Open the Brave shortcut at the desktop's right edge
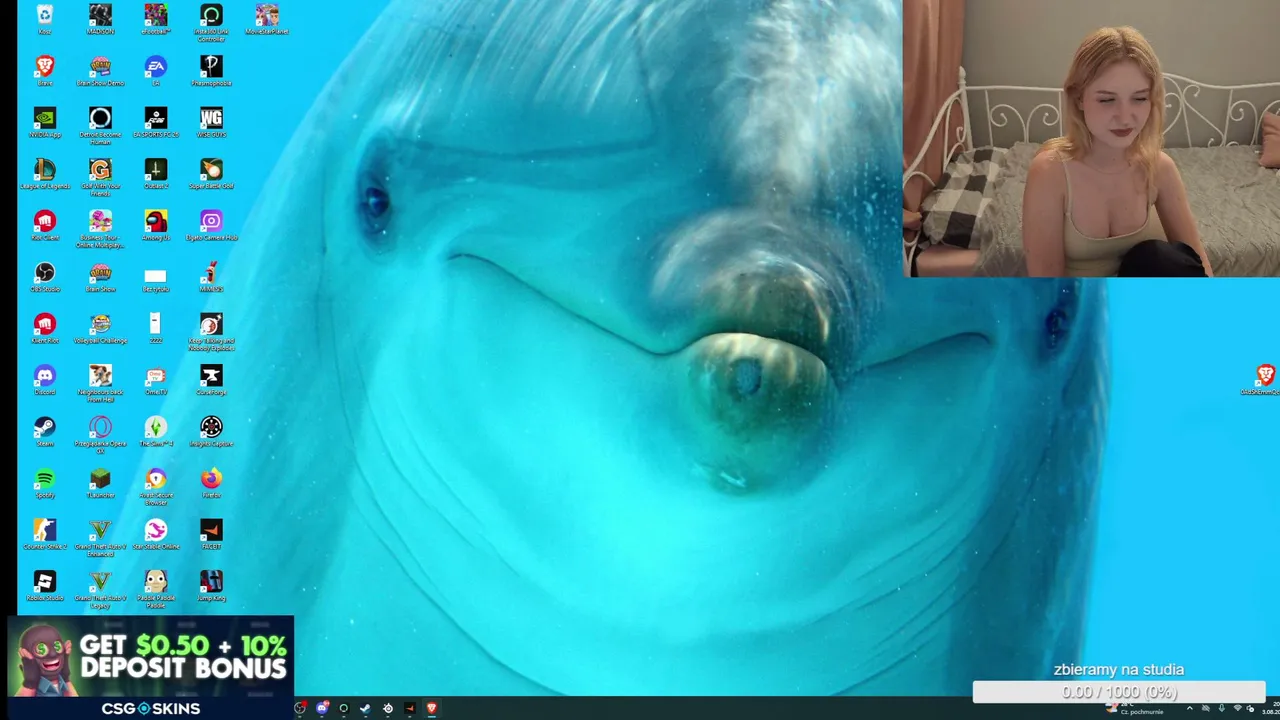 1265,380
